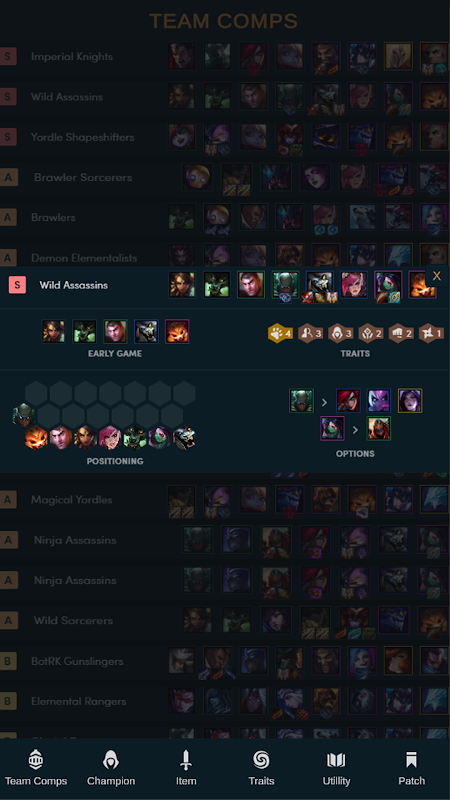Click the red-haired champion in Options
The width and height of the screenshot is (450, 800).
tap(348, 401)
